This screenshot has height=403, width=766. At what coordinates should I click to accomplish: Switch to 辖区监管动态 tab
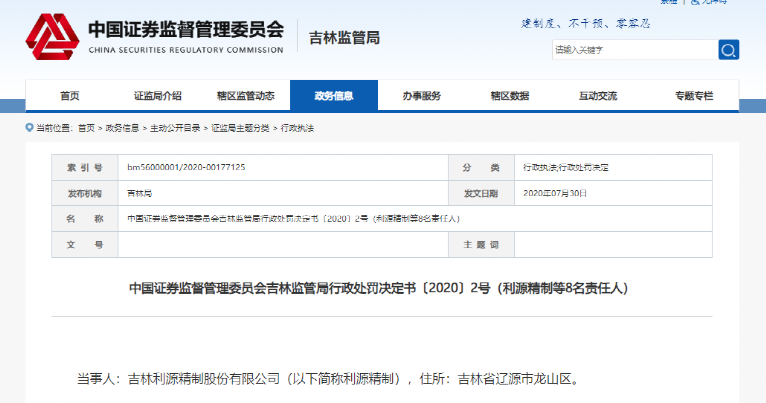point(245,96)
